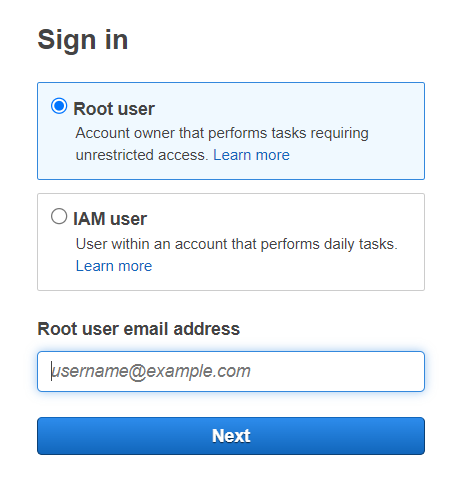This screenshot has width=471, height=482.
Task: Click the Sign in heading
Action: pos(83,40)
